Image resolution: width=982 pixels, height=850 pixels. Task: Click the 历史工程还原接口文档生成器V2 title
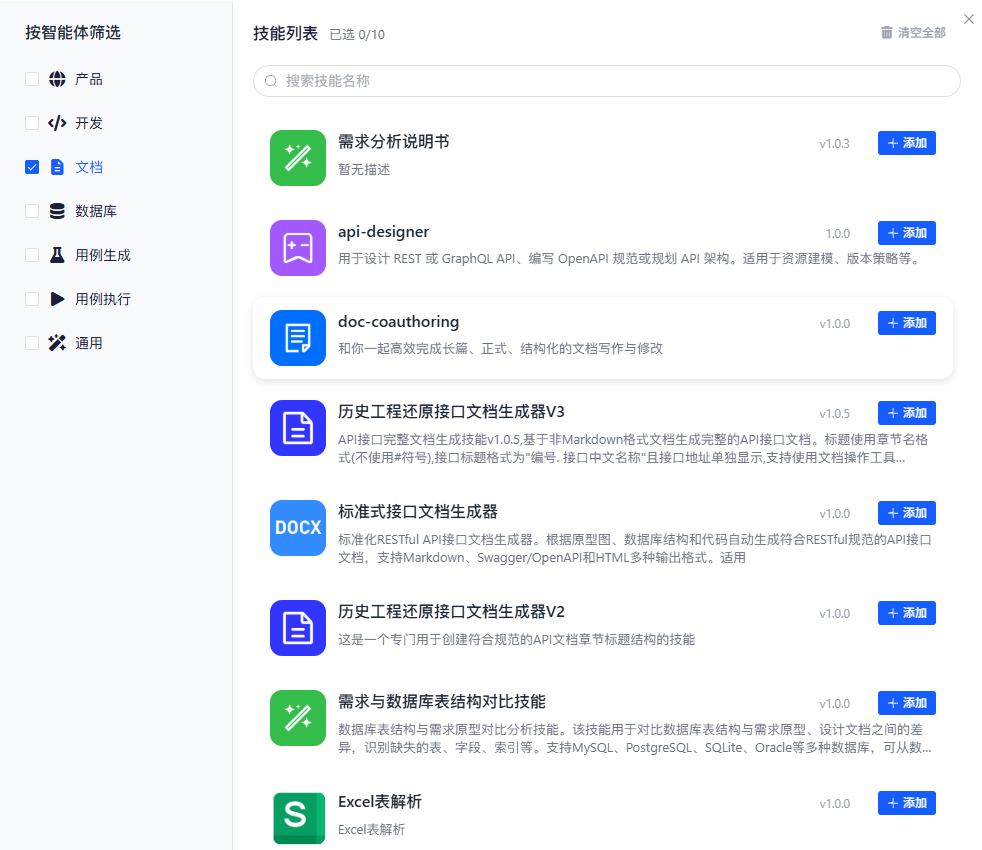[451, 612]
